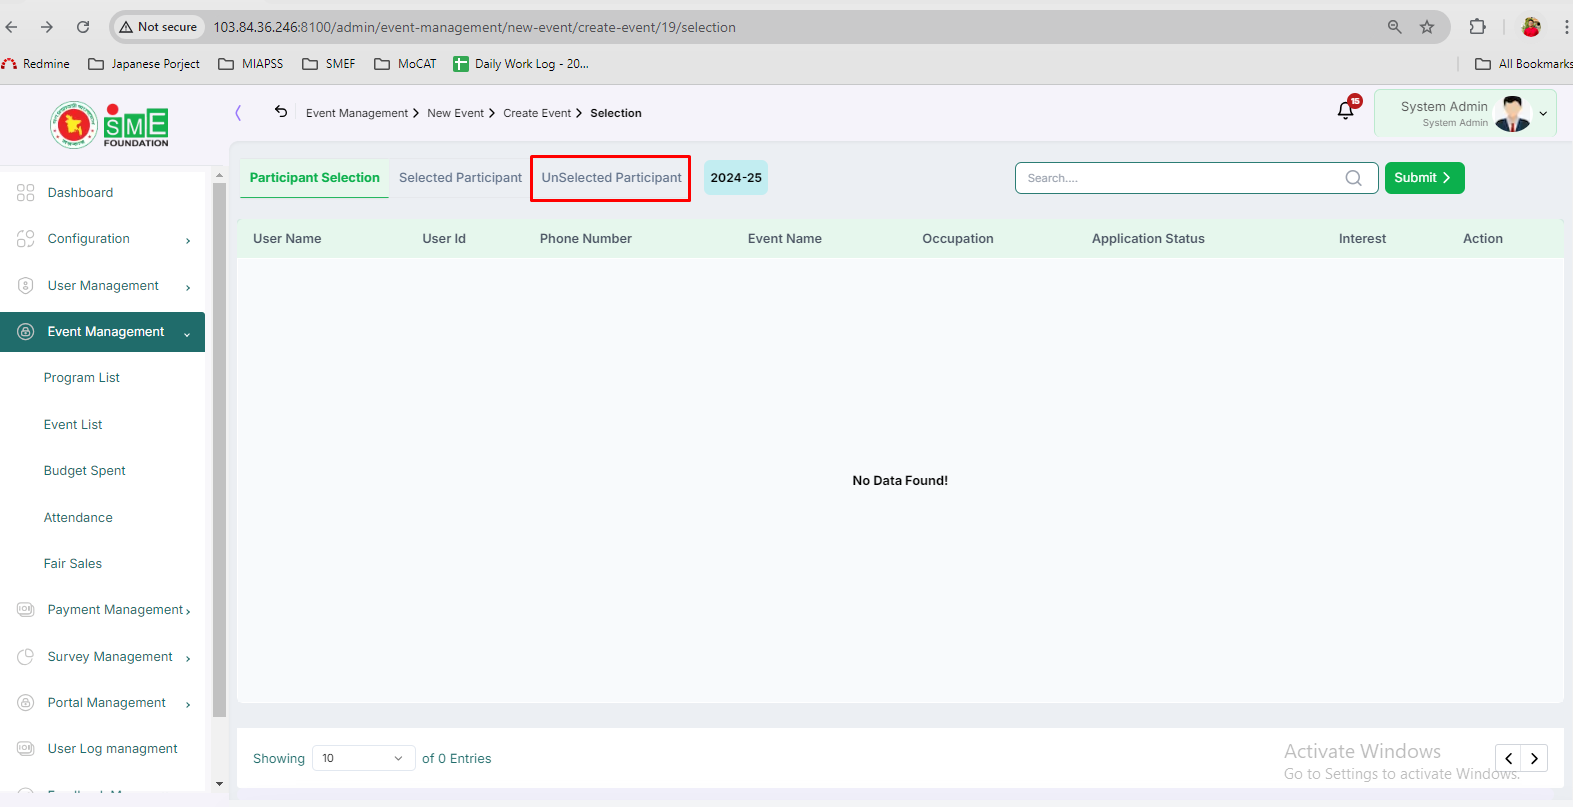Go forward using the browser forward arrow
The width and height of the screenshot is (1573, 807).
click(47, 27)
